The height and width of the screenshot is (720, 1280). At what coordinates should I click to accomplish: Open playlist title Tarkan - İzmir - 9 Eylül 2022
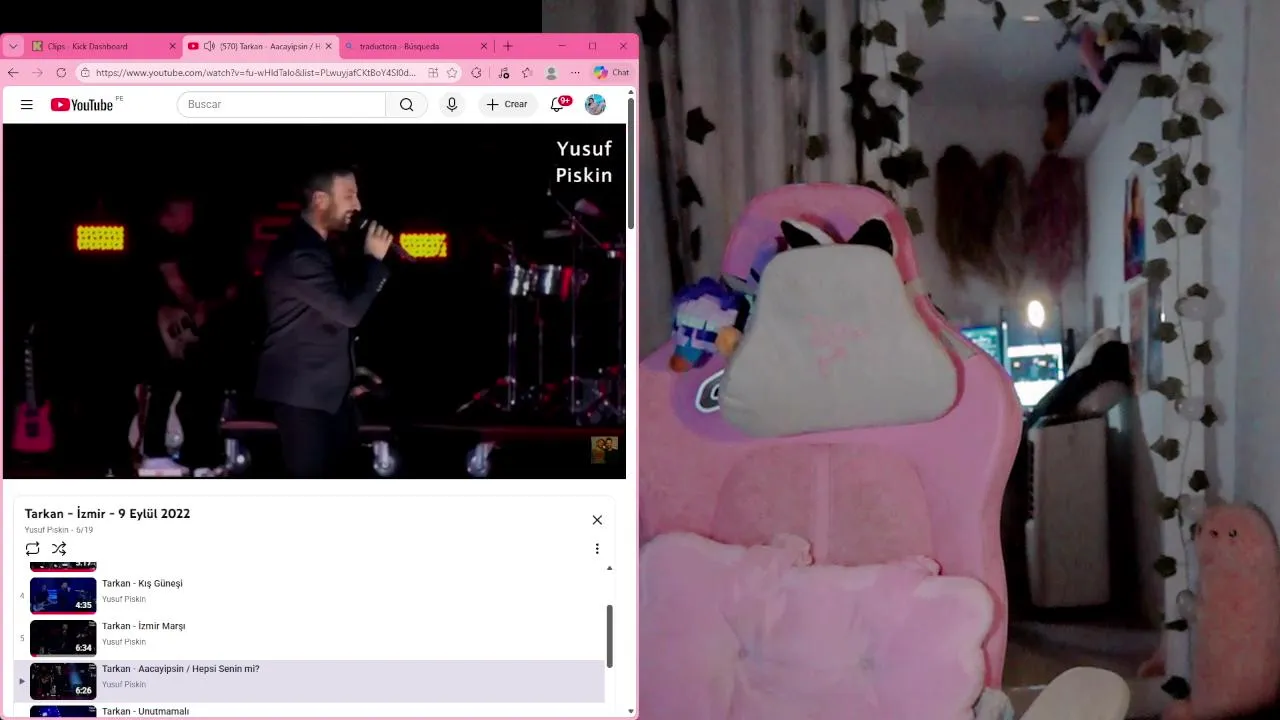tap(107, 514)
